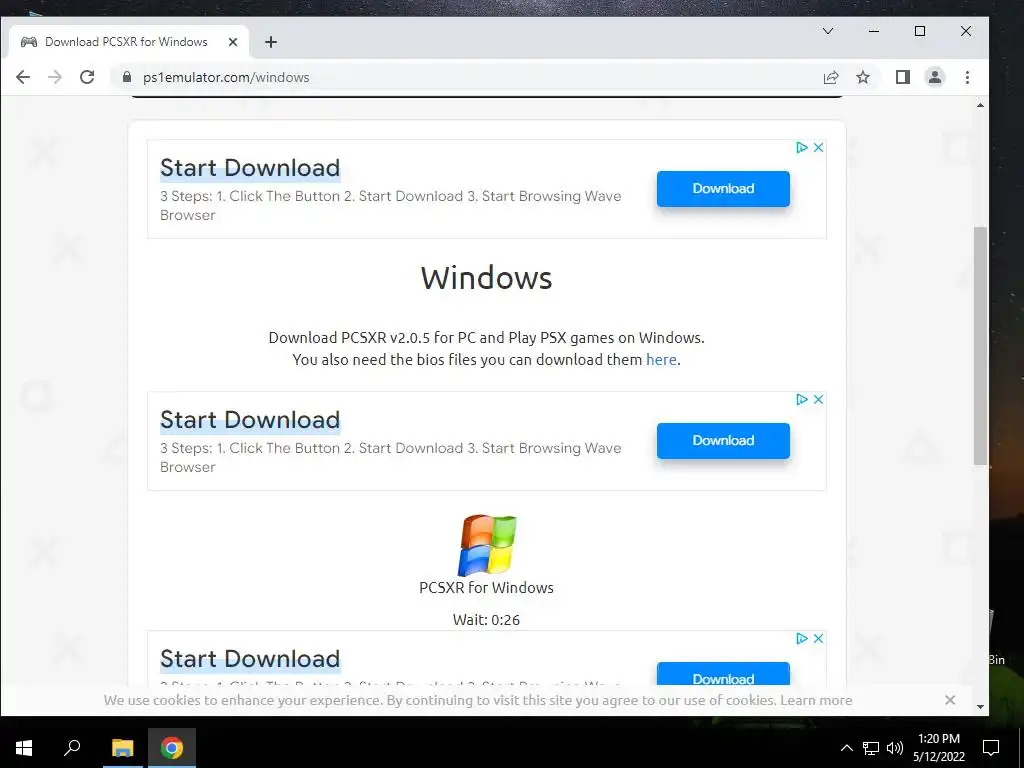Image resolution: width=1024 pixels, height=768 pixels.
Task: Open AdChoices icon on top ad
Action: tap(802, 148)
